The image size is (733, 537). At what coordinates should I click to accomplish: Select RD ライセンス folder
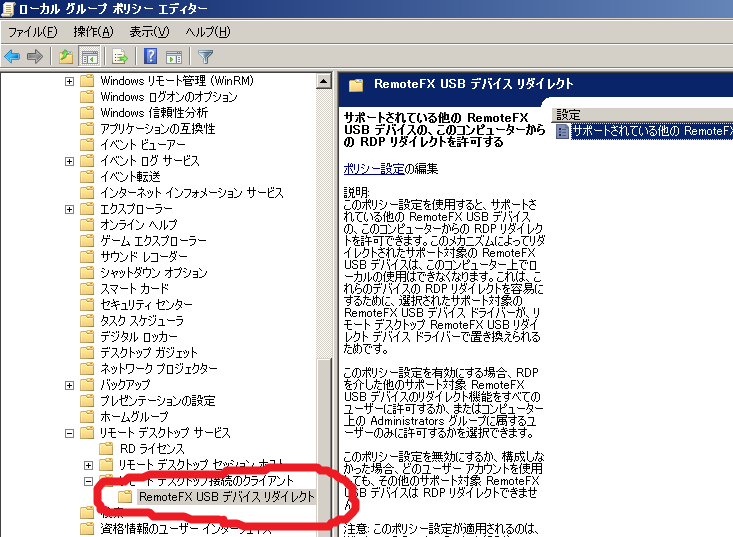click(x=152, y=449)
